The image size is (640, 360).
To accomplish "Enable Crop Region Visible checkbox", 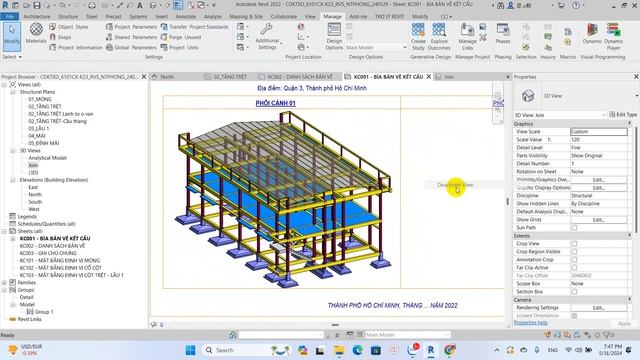I will pyautogui.click(x=574, y=251).
